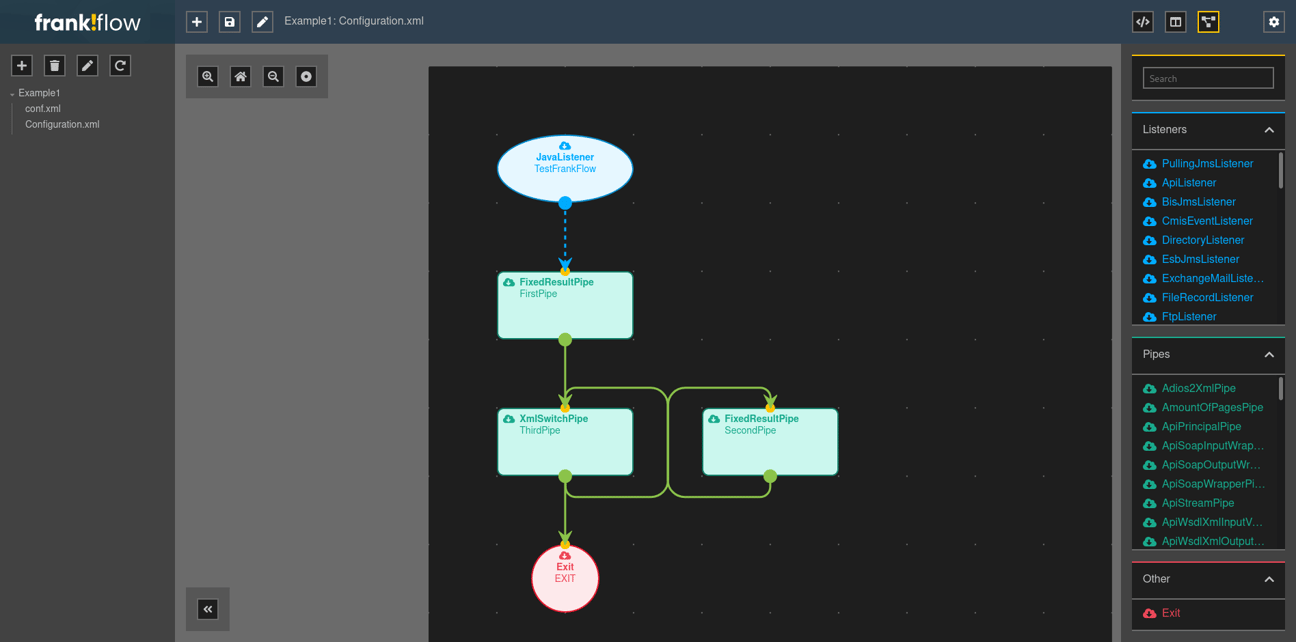Select the flow diagram view
1296x642 pixels.
1208,21
